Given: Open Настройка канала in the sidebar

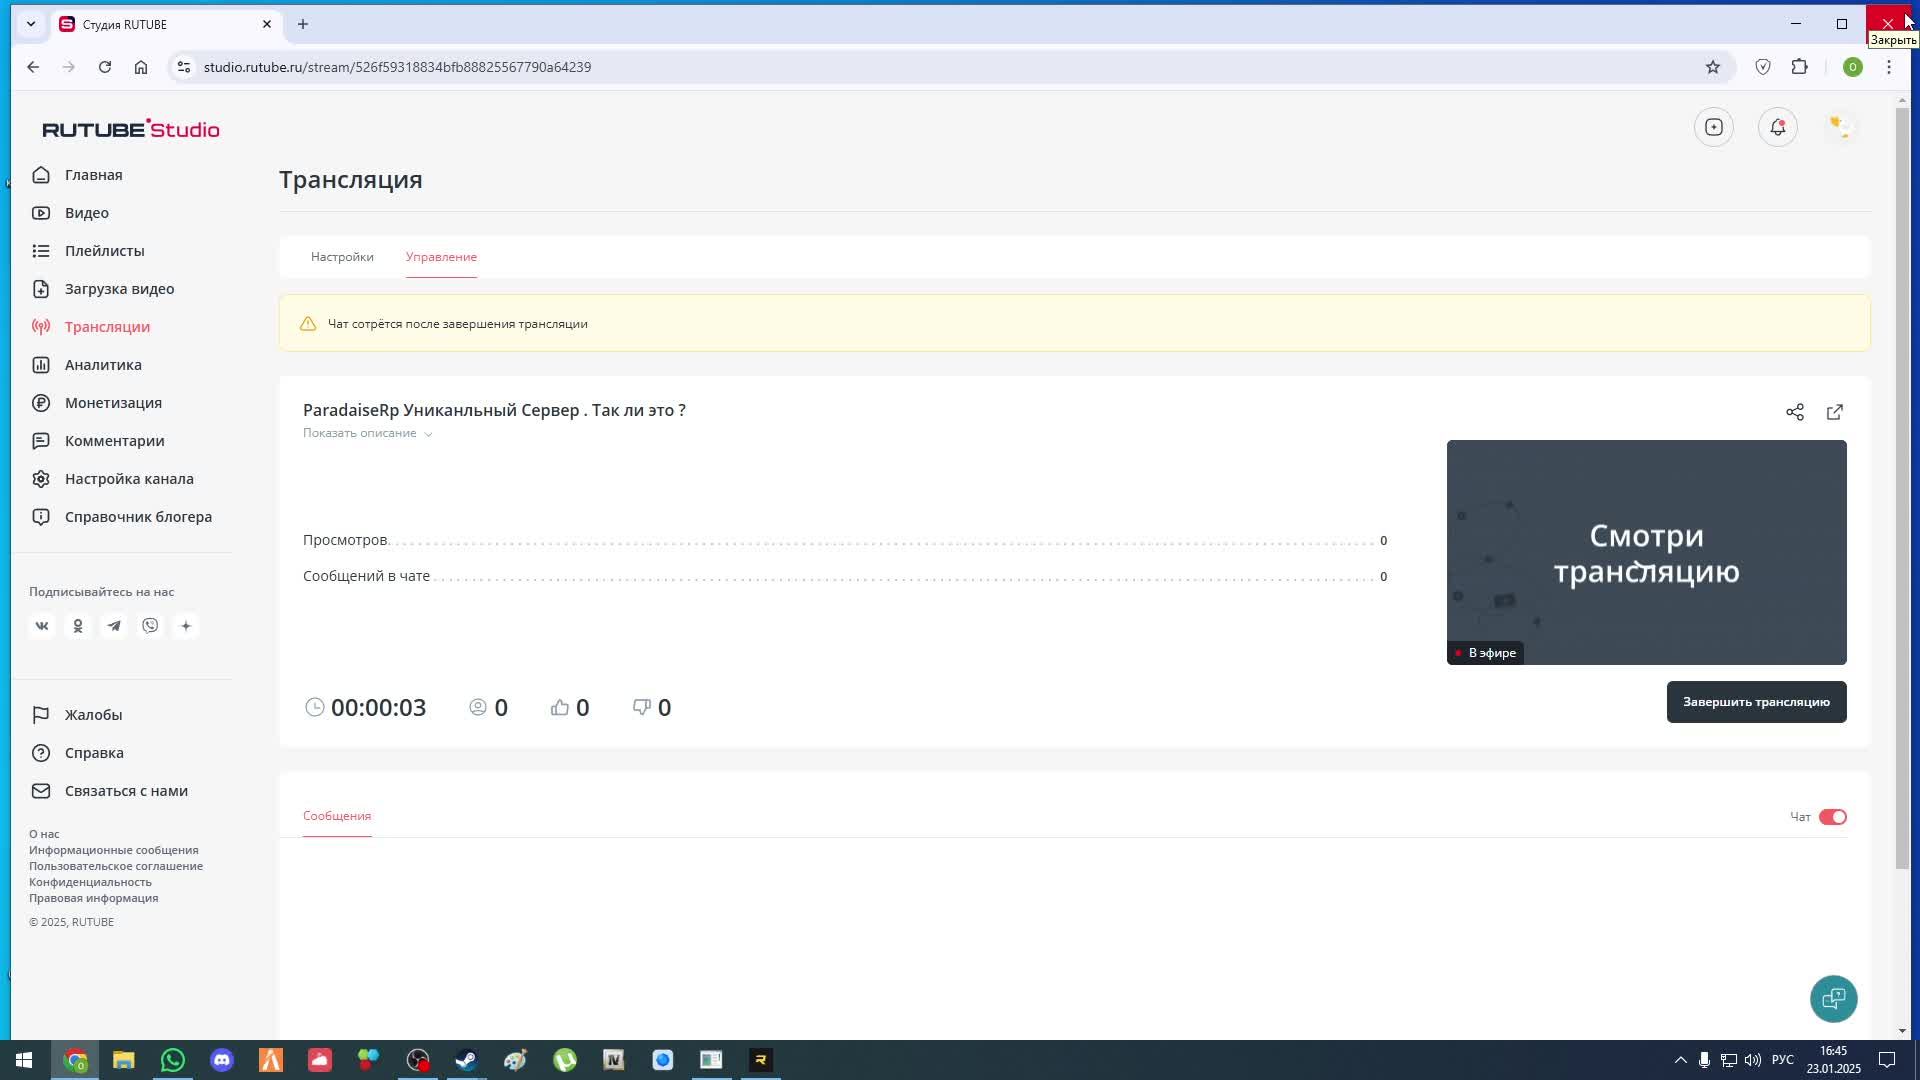Looking at the screenshot, I should tap(129, 479).
